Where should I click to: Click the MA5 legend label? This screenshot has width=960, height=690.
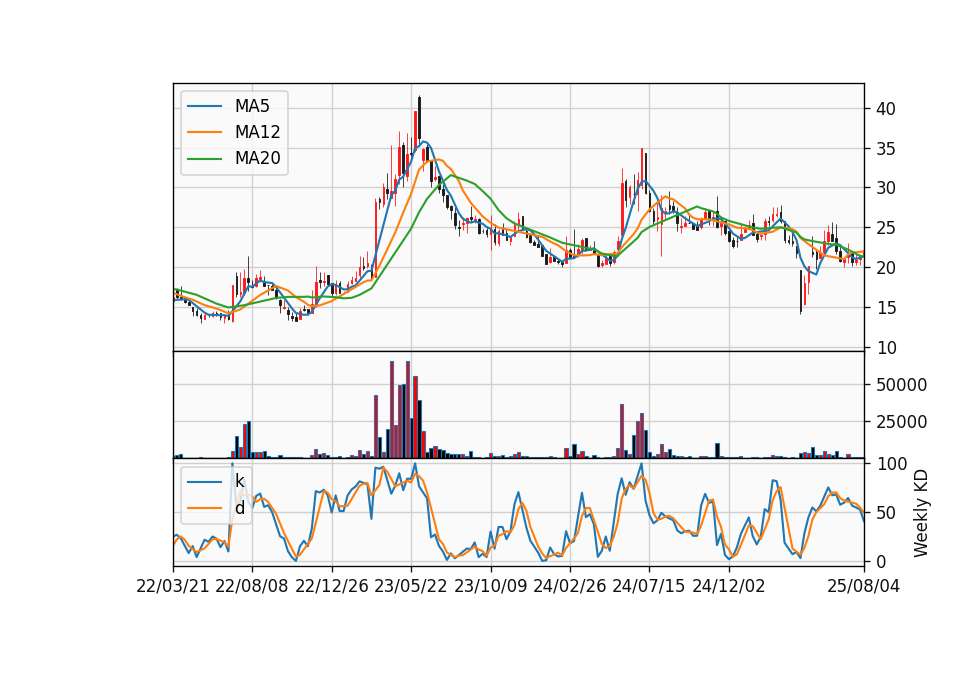click(252, 106)
